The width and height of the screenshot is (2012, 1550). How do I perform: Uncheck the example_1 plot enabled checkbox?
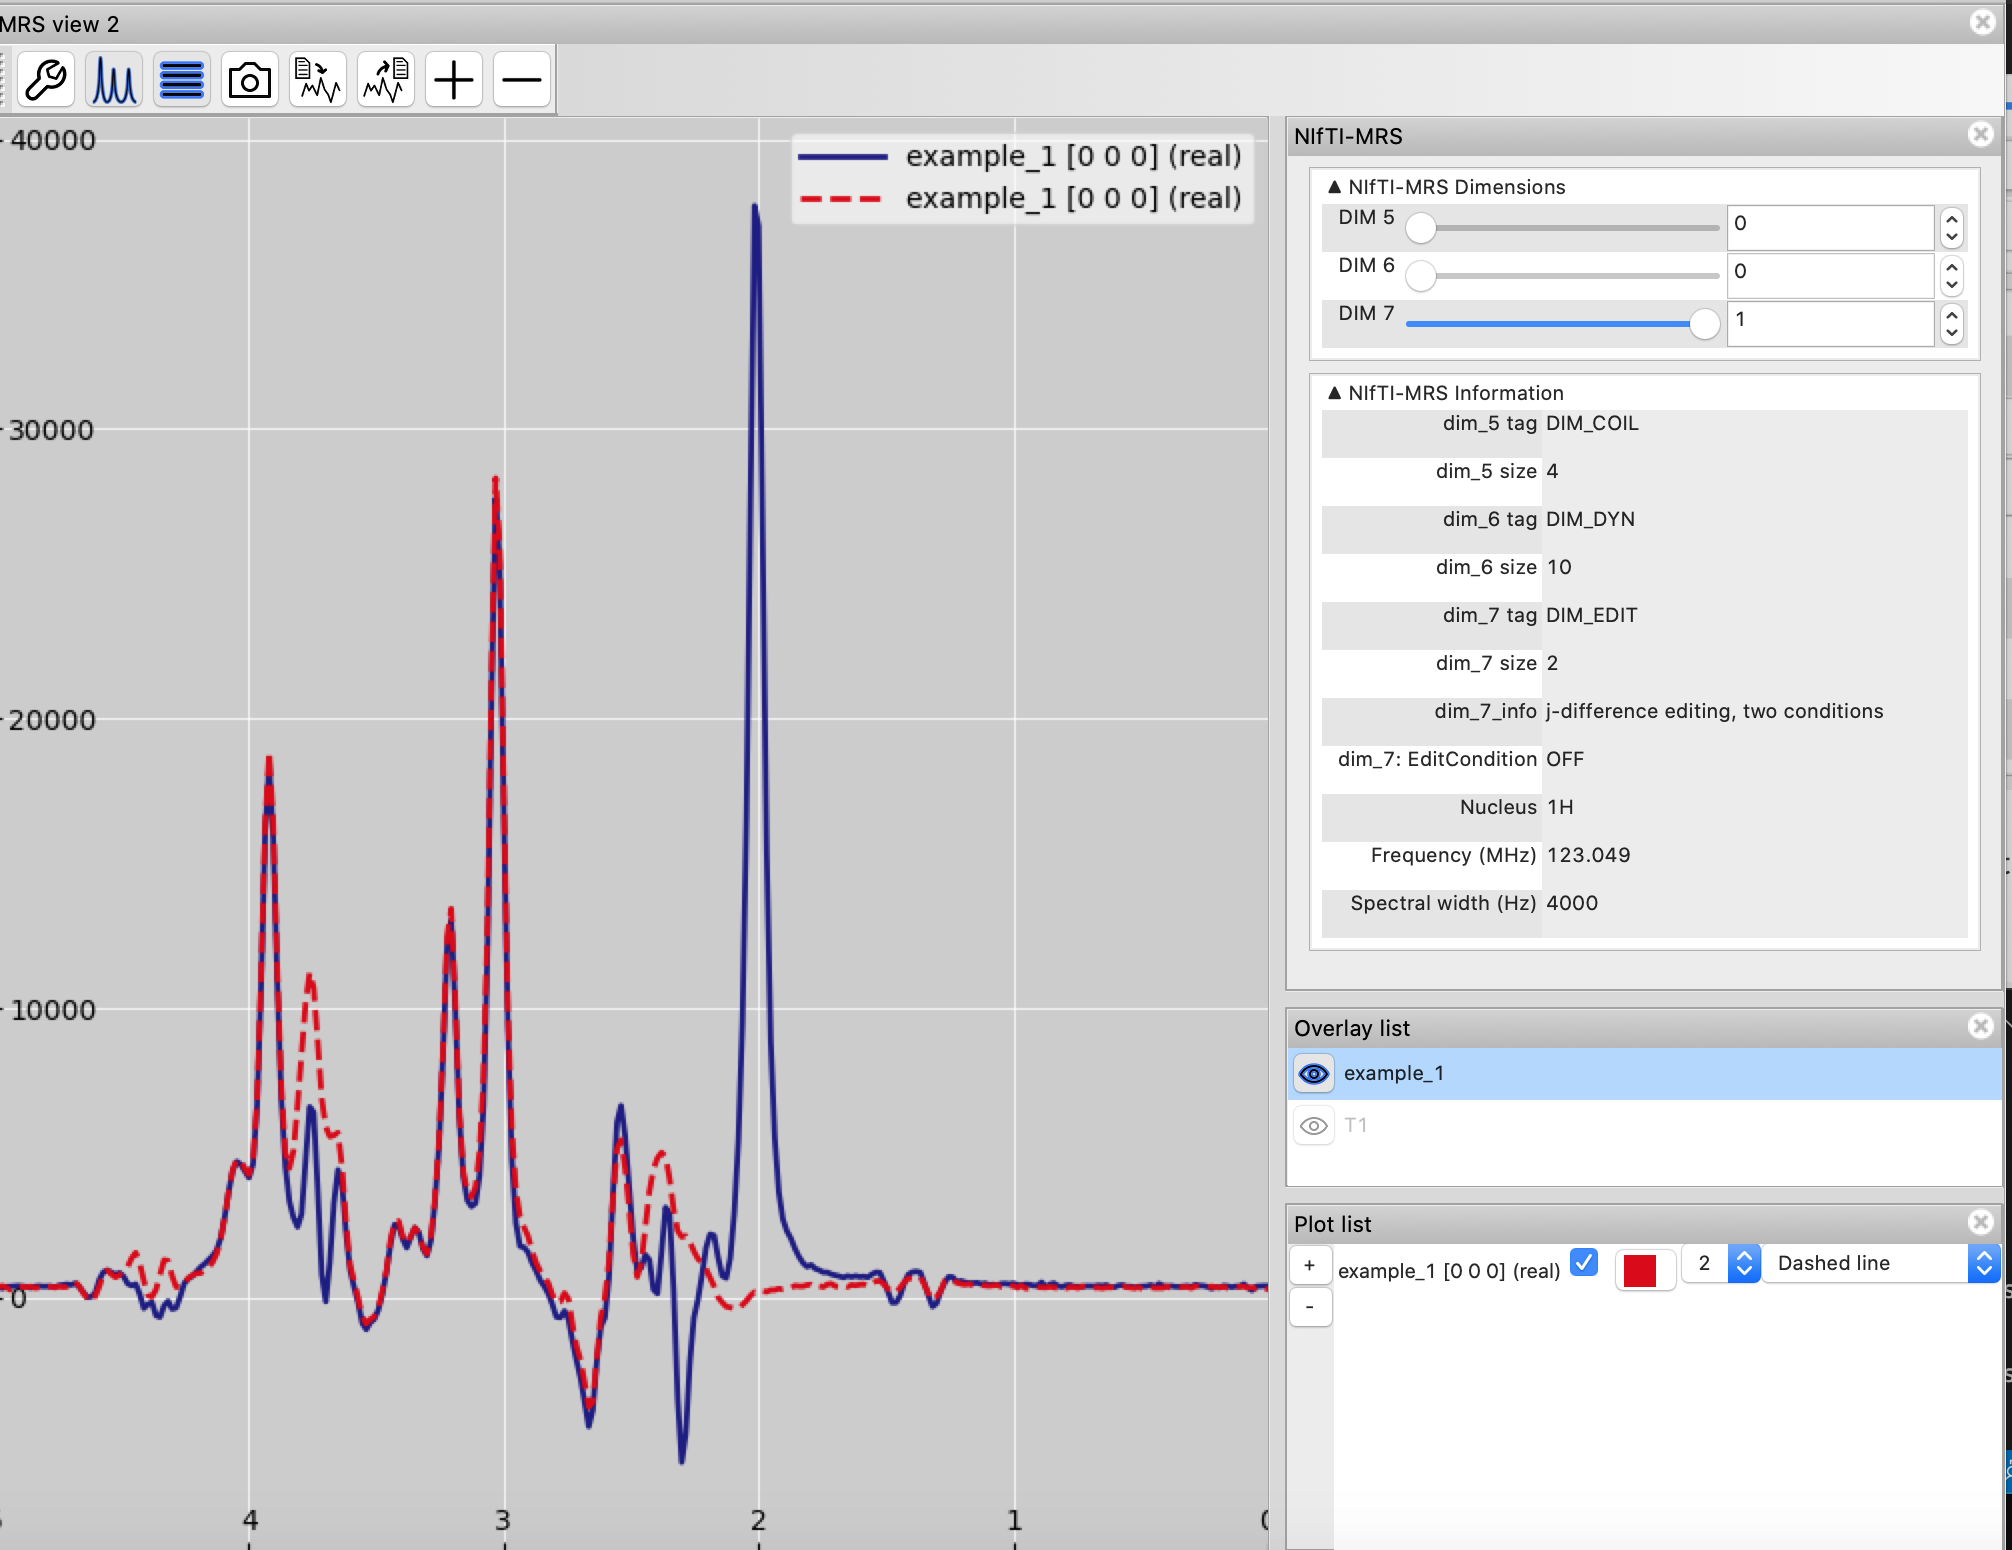click(1584, 1262)
